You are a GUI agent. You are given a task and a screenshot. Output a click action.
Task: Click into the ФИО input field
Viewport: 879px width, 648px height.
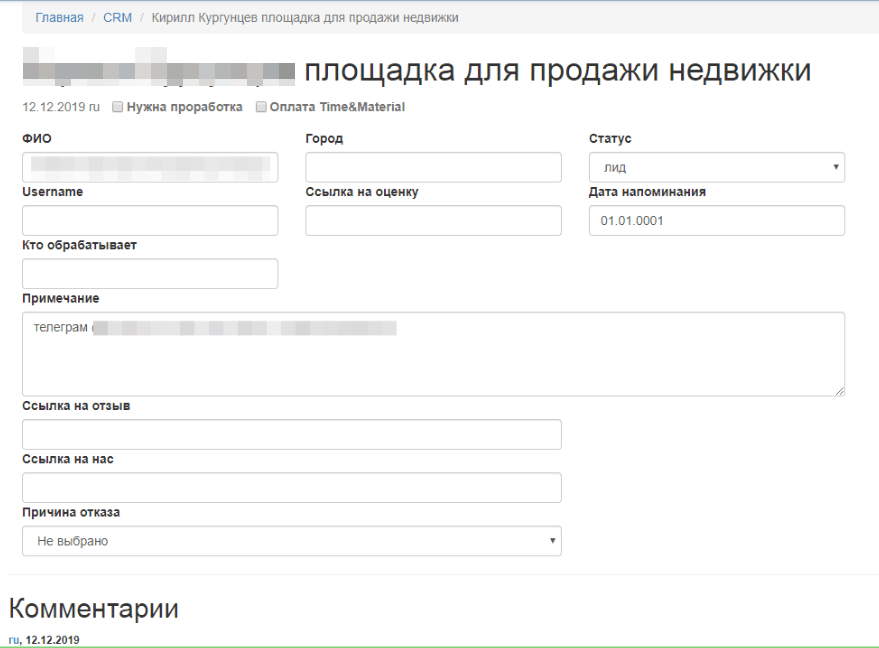(x=150, y=167)
